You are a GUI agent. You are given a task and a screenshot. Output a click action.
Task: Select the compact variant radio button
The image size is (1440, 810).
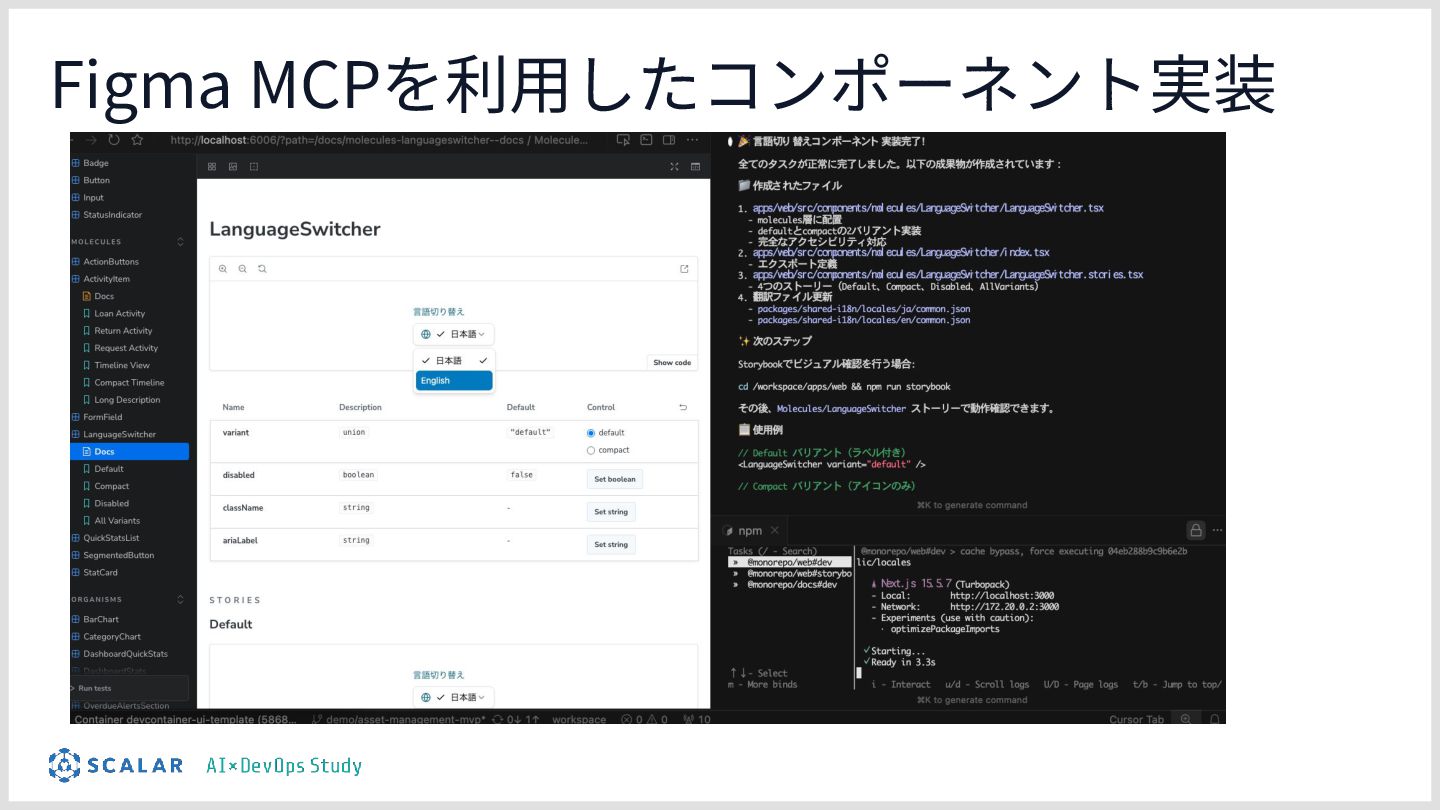(591, 450)
